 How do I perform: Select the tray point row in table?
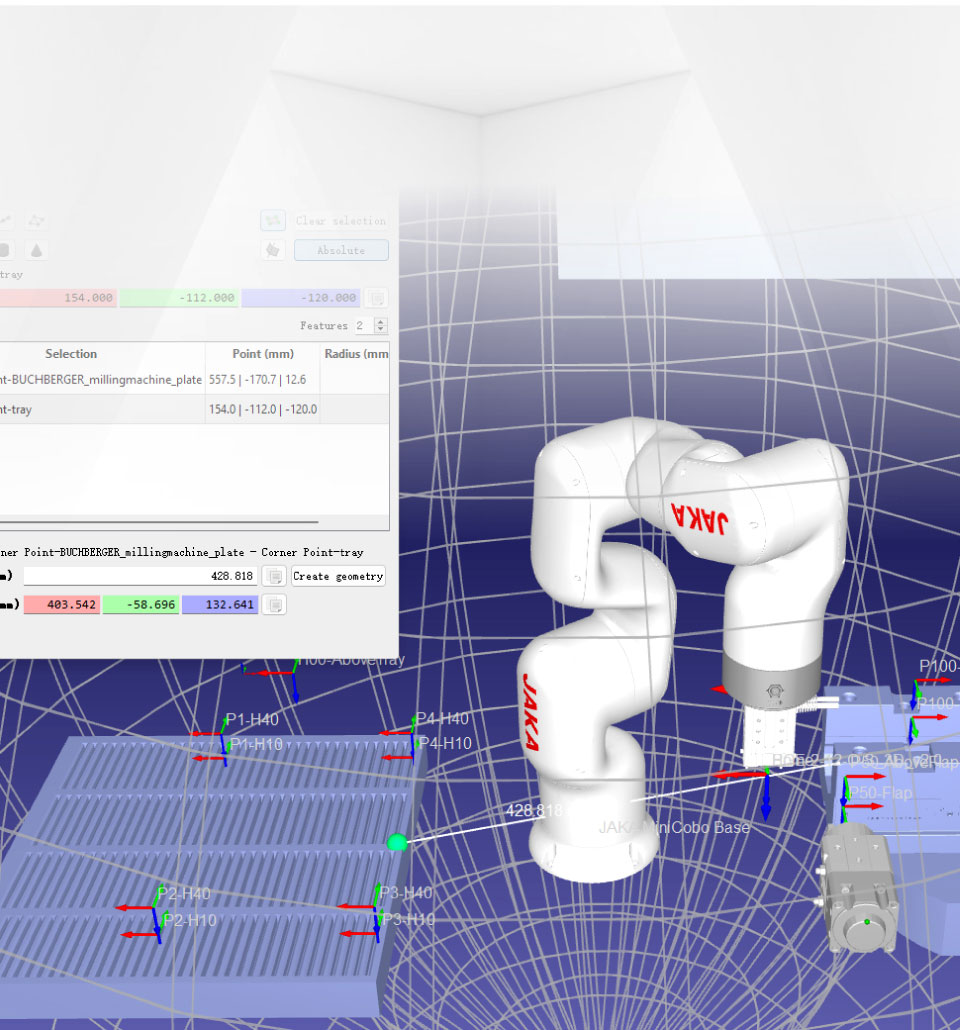coord(100,409)
